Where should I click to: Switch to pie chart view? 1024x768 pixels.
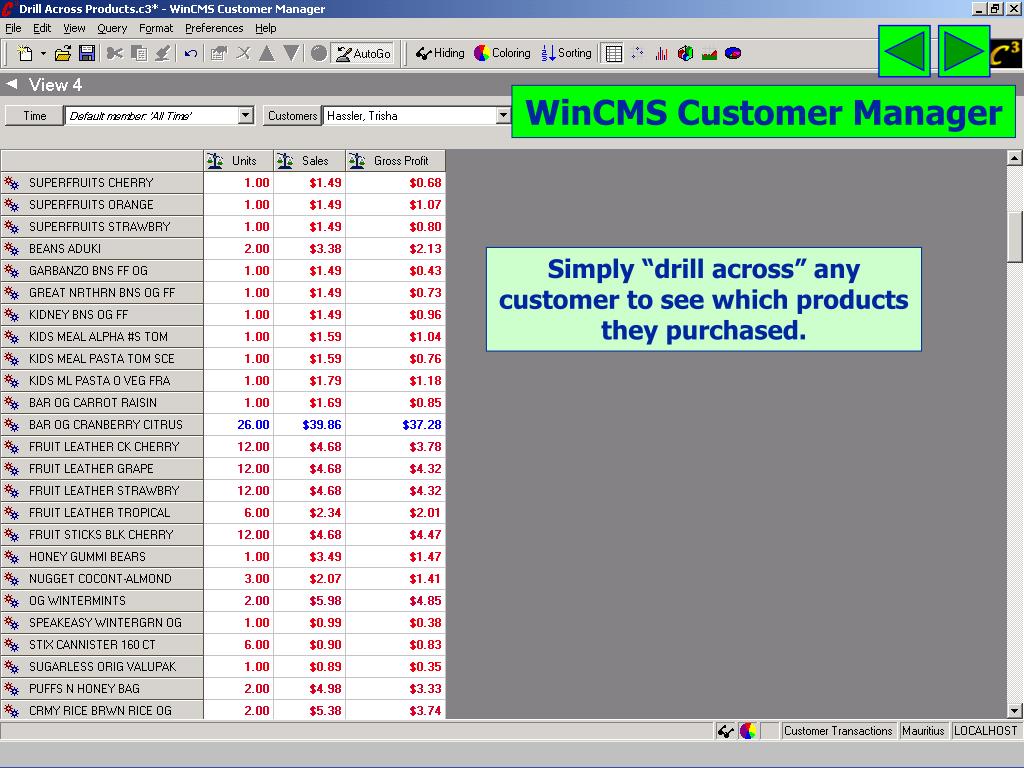[x=733, y=54]
